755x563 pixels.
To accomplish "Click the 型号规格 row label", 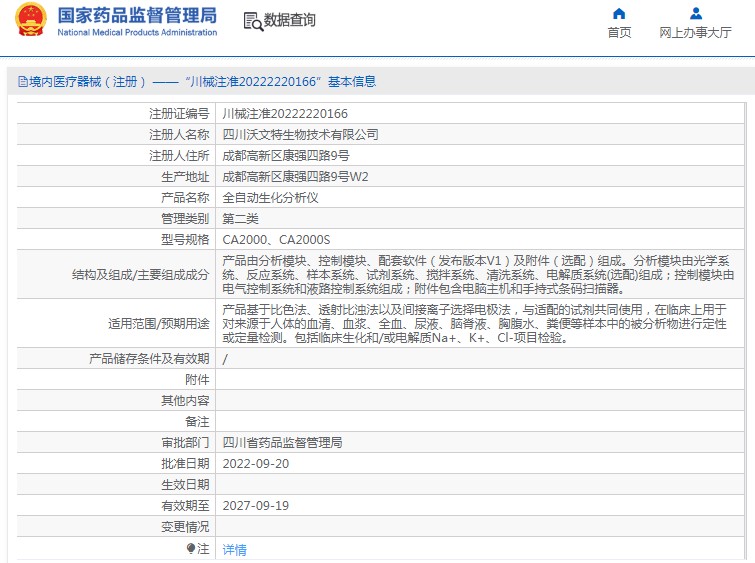I will [x=185, y=240].
